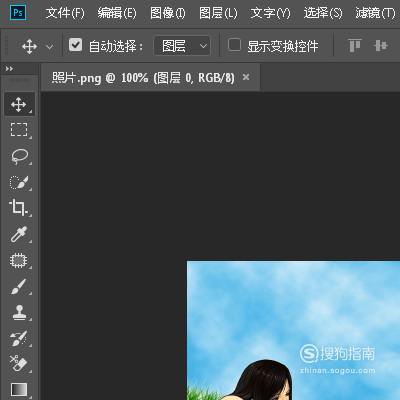This screenshot has height=400, width=400.
Task: Switch to the 照片.png document tab
Action: coord(143,78)
